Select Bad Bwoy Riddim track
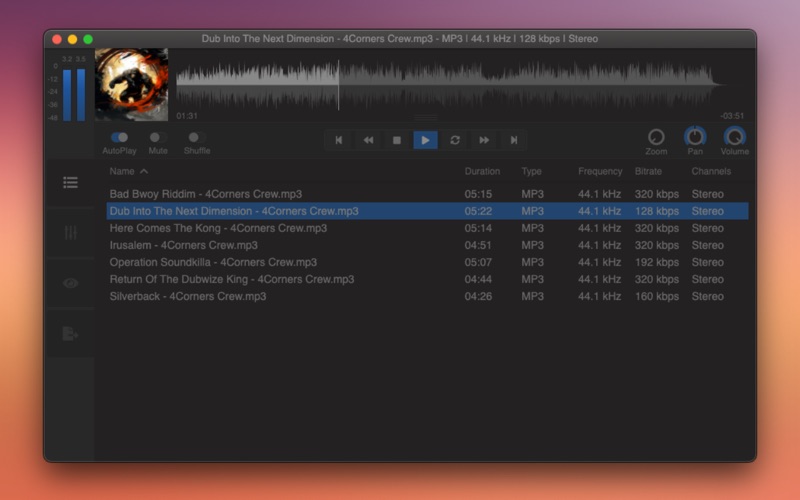 pos(427,194)
